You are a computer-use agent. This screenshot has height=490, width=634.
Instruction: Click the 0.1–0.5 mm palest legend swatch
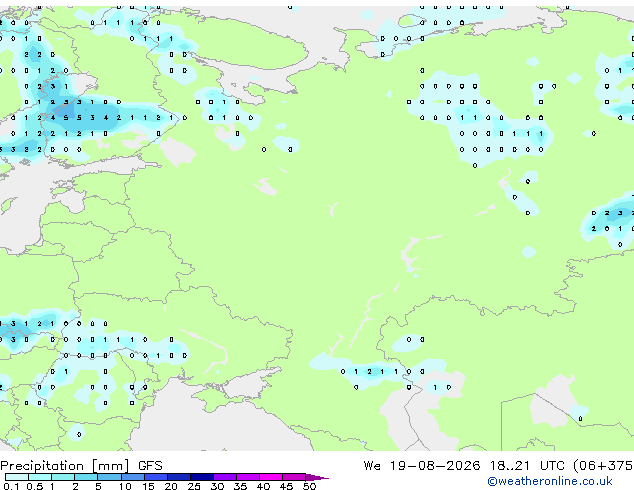[x=17, y=477]
